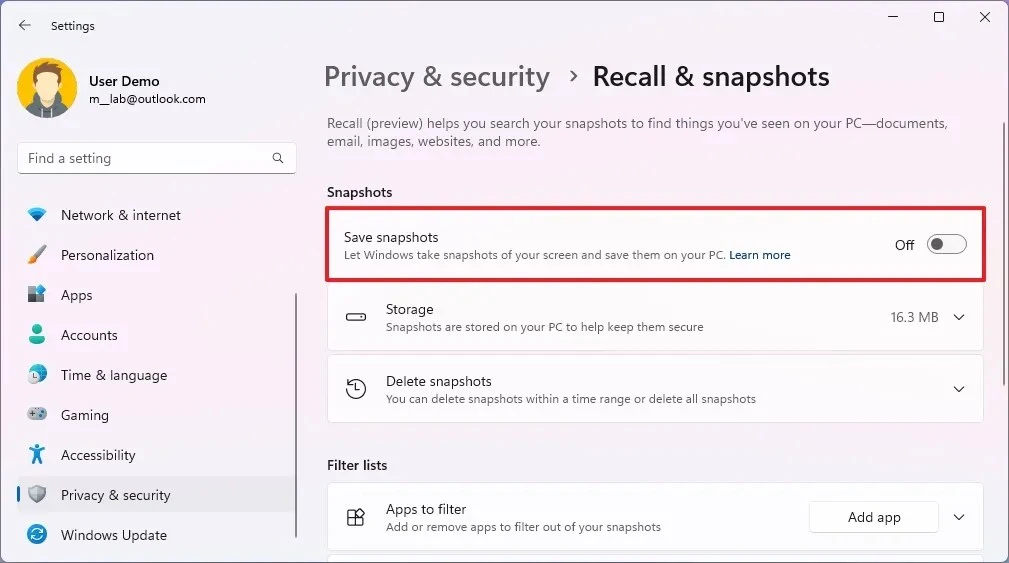Click the Network & internet wifi icon
This screenshot has height=563, width=1009.
pos(37,215)
